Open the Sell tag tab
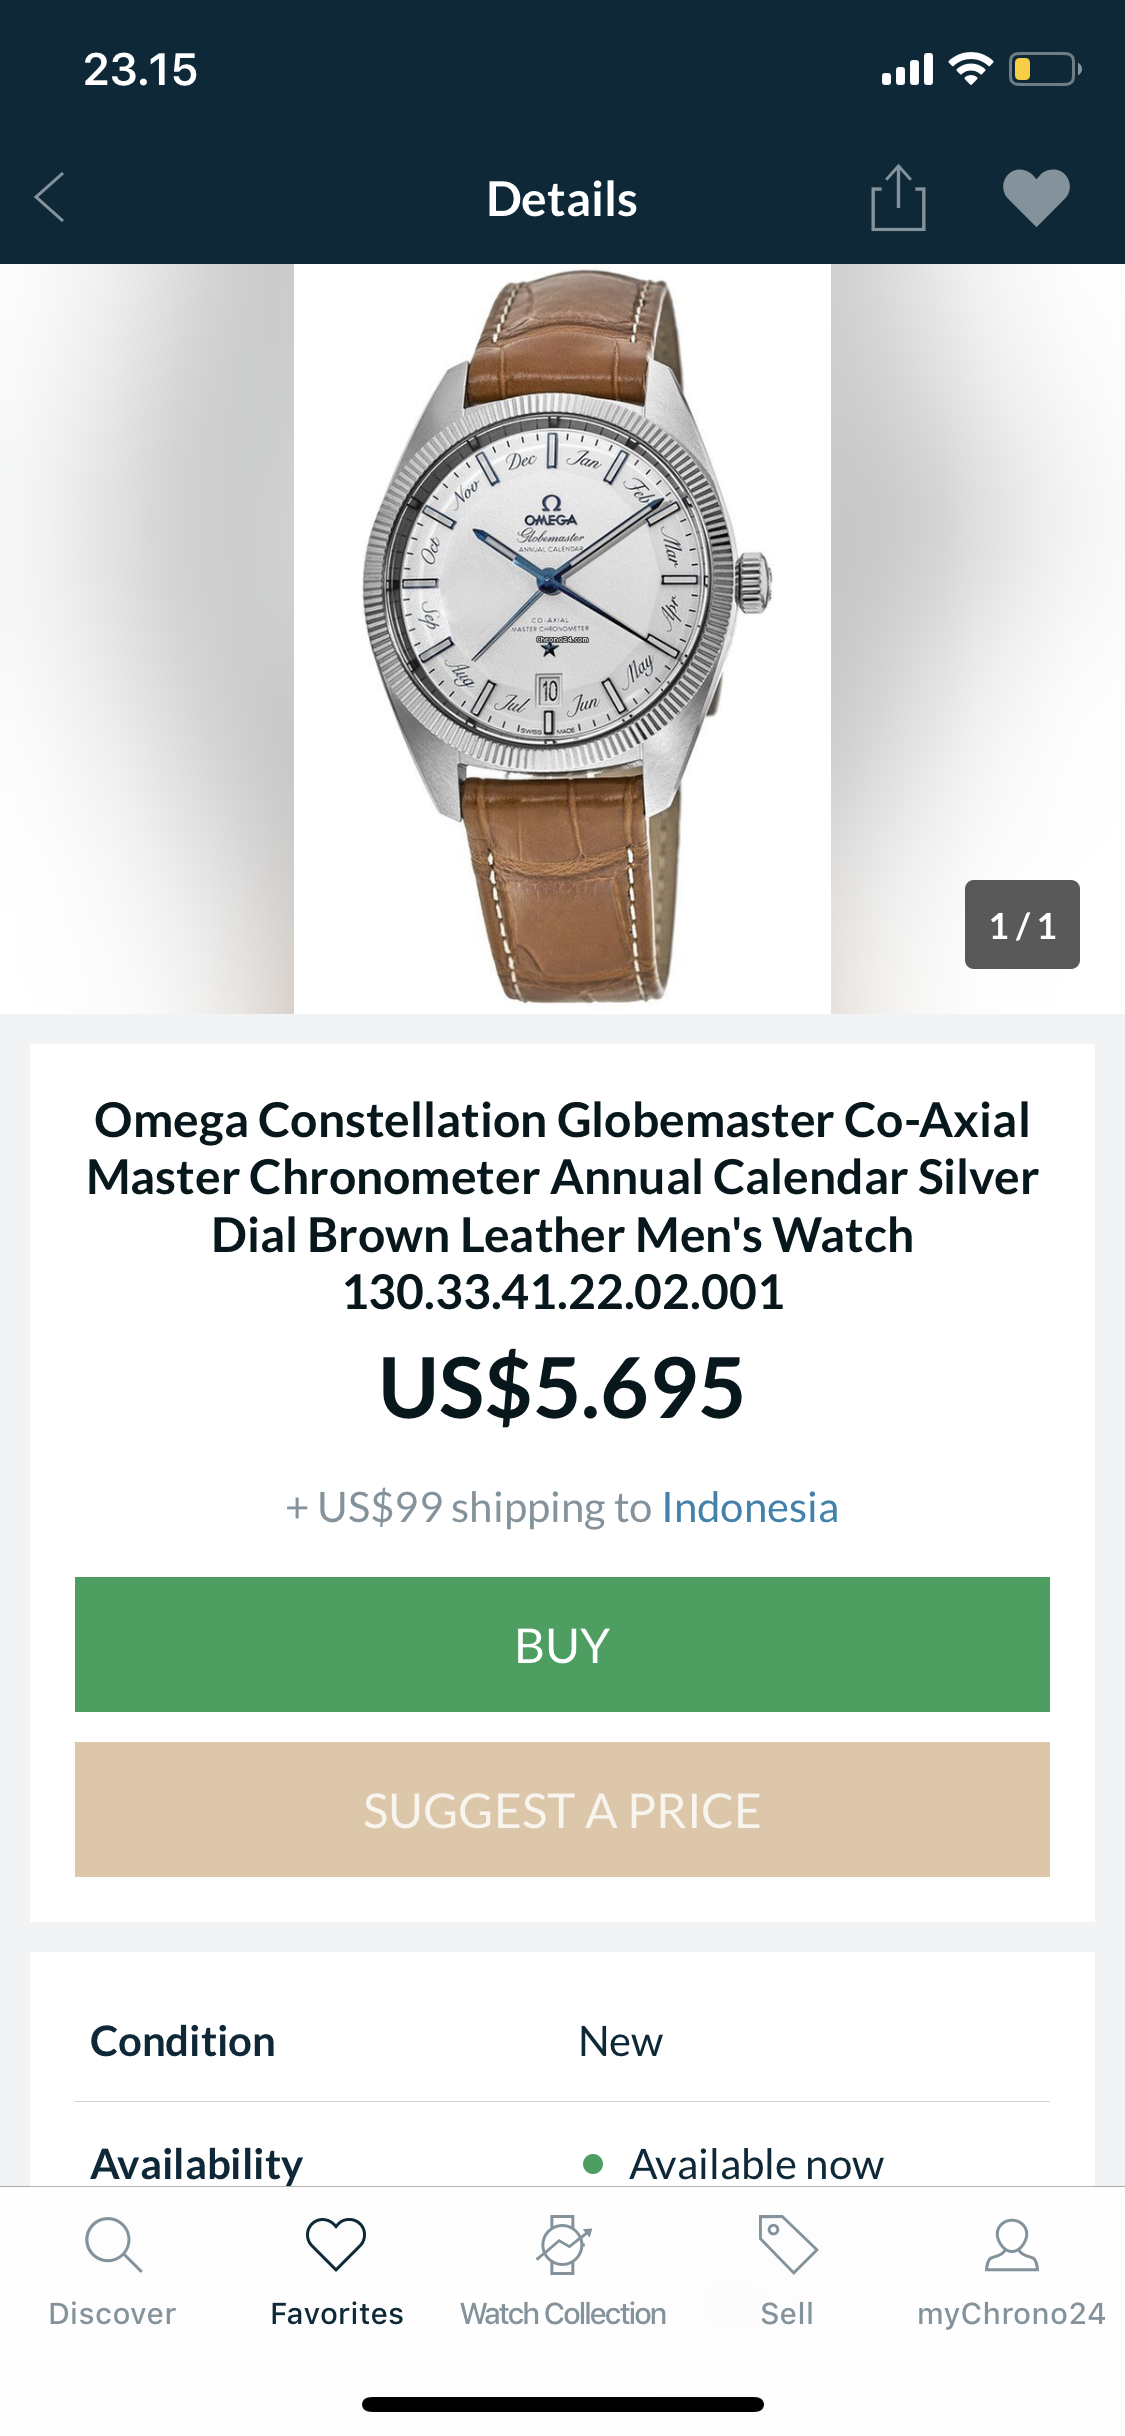Viewport: 1125px width, 2436px height. 787,2269
